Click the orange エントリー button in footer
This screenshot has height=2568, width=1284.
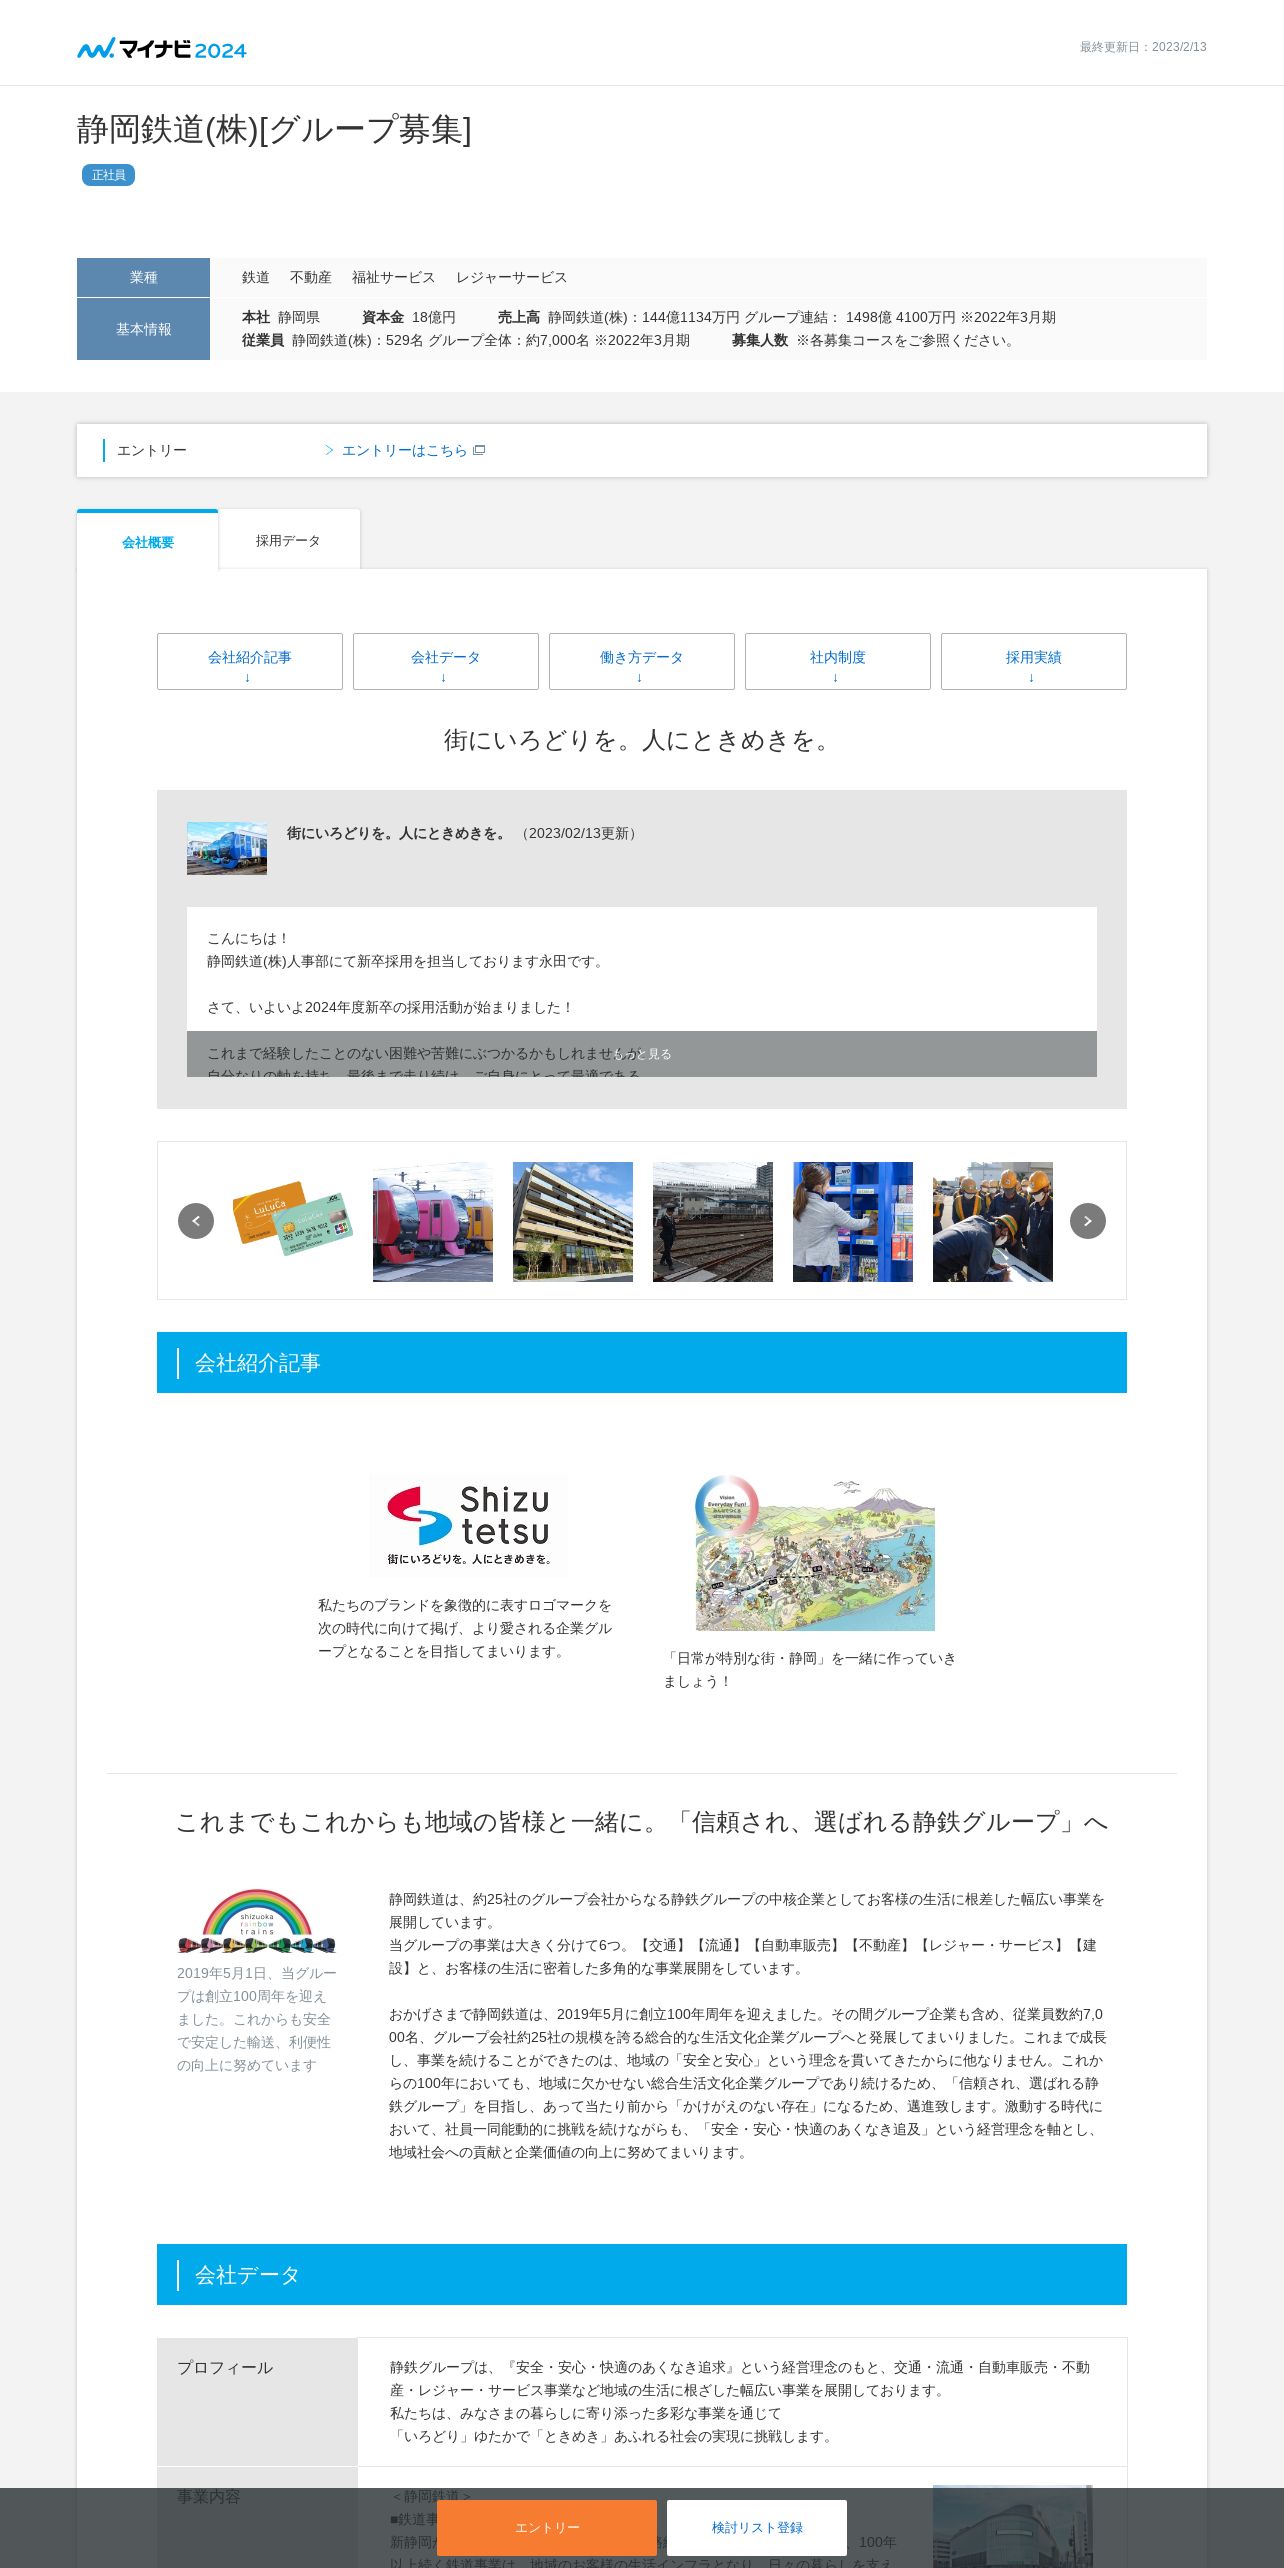(547, 2527)
